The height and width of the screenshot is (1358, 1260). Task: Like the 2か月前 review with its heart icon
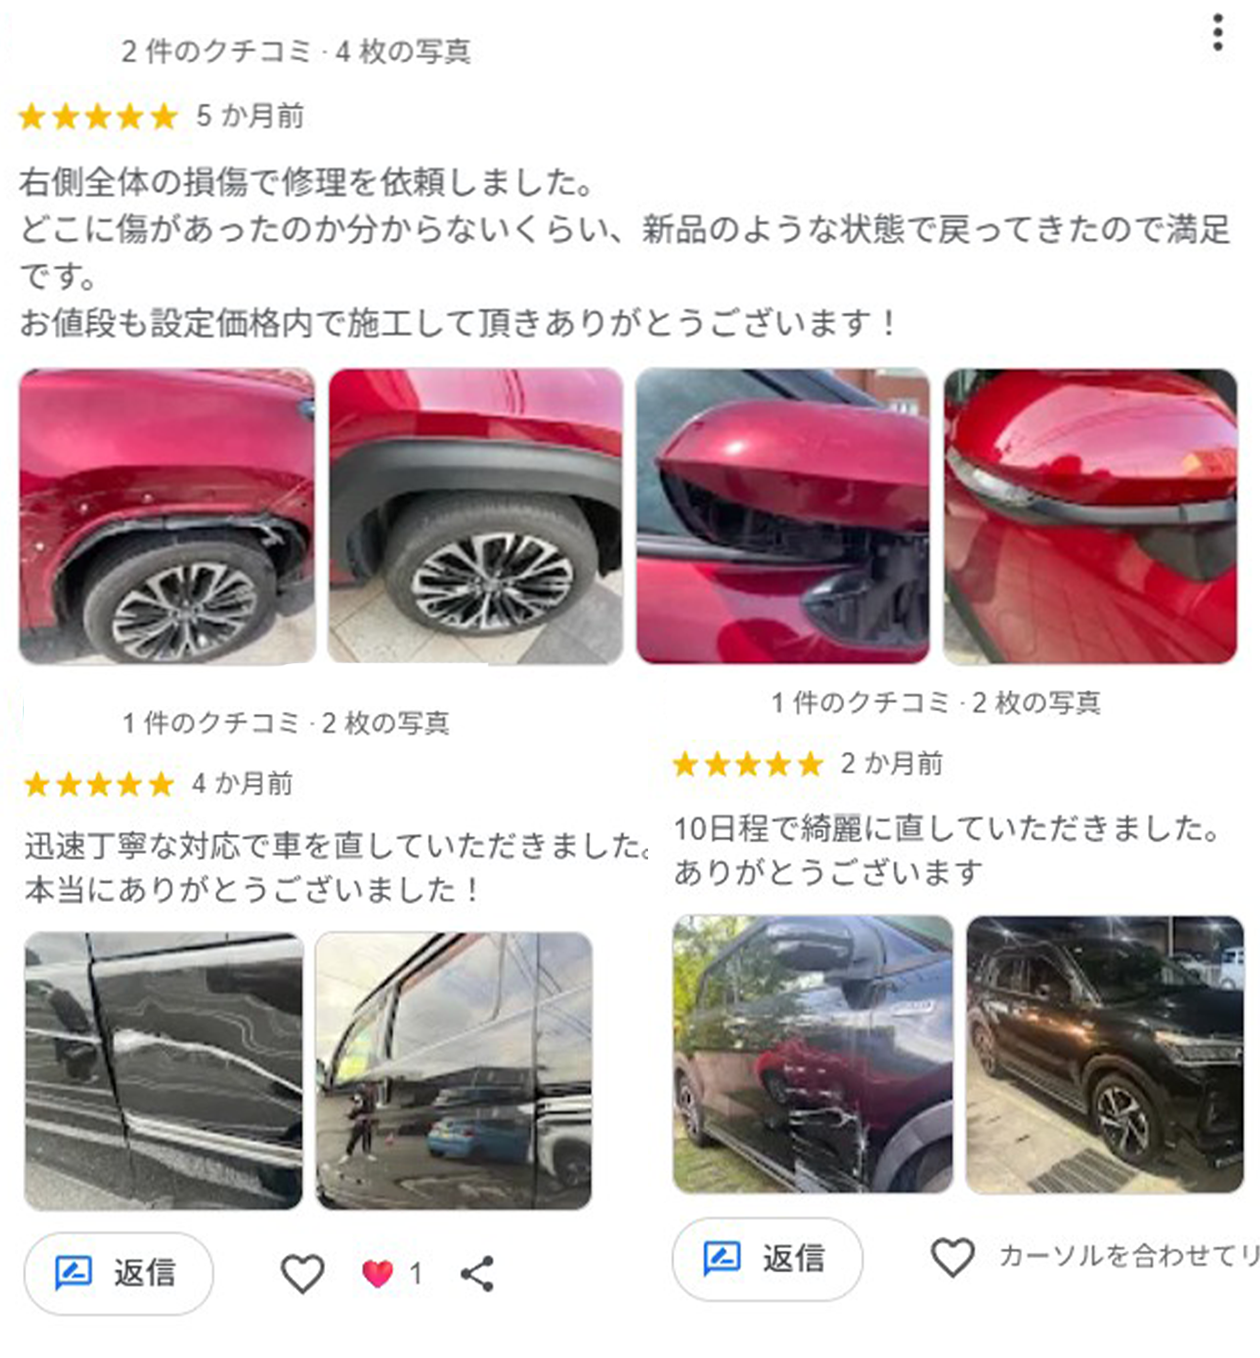952,1257
